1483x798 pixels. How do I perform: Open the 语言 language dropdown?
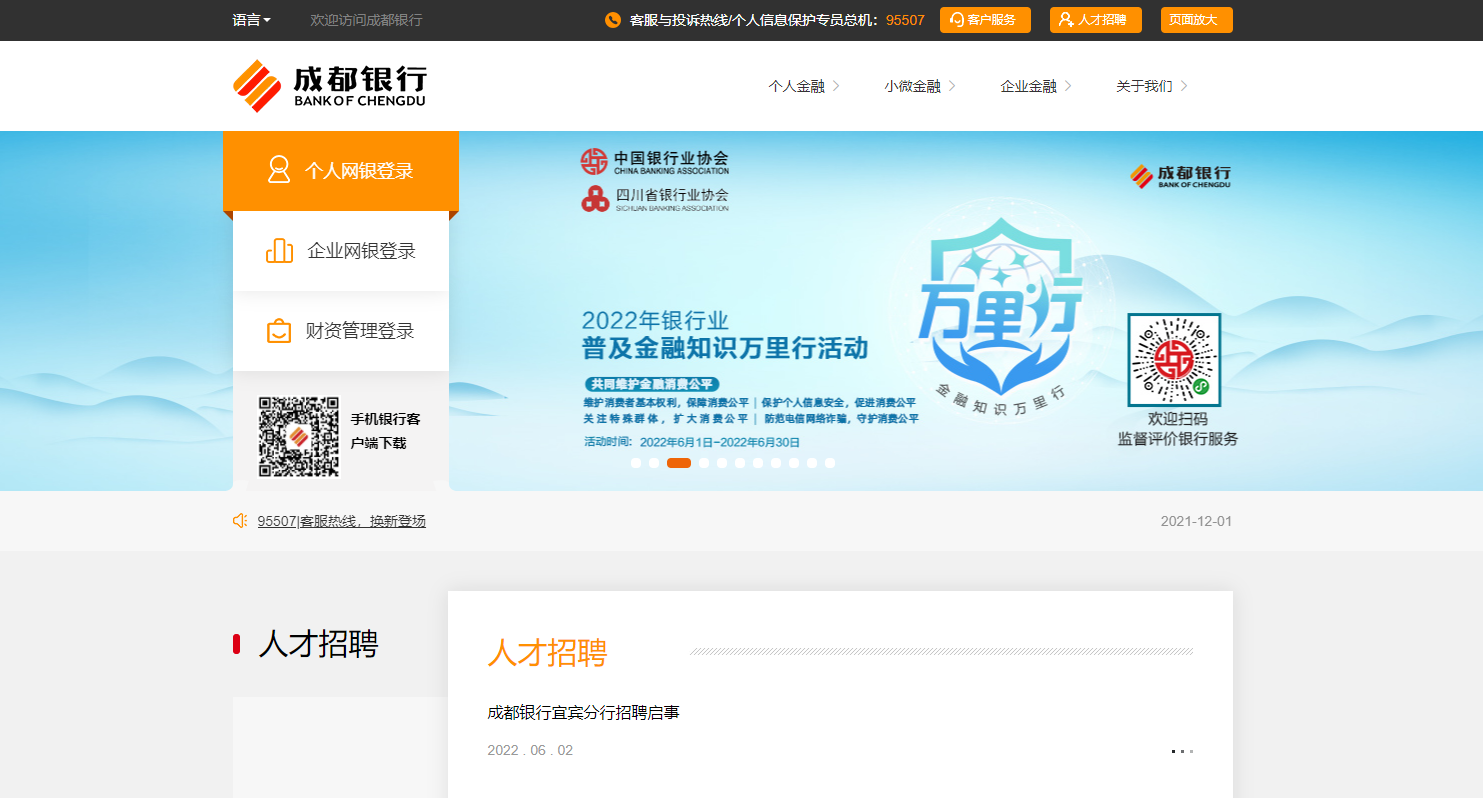(x=252, y=20)
